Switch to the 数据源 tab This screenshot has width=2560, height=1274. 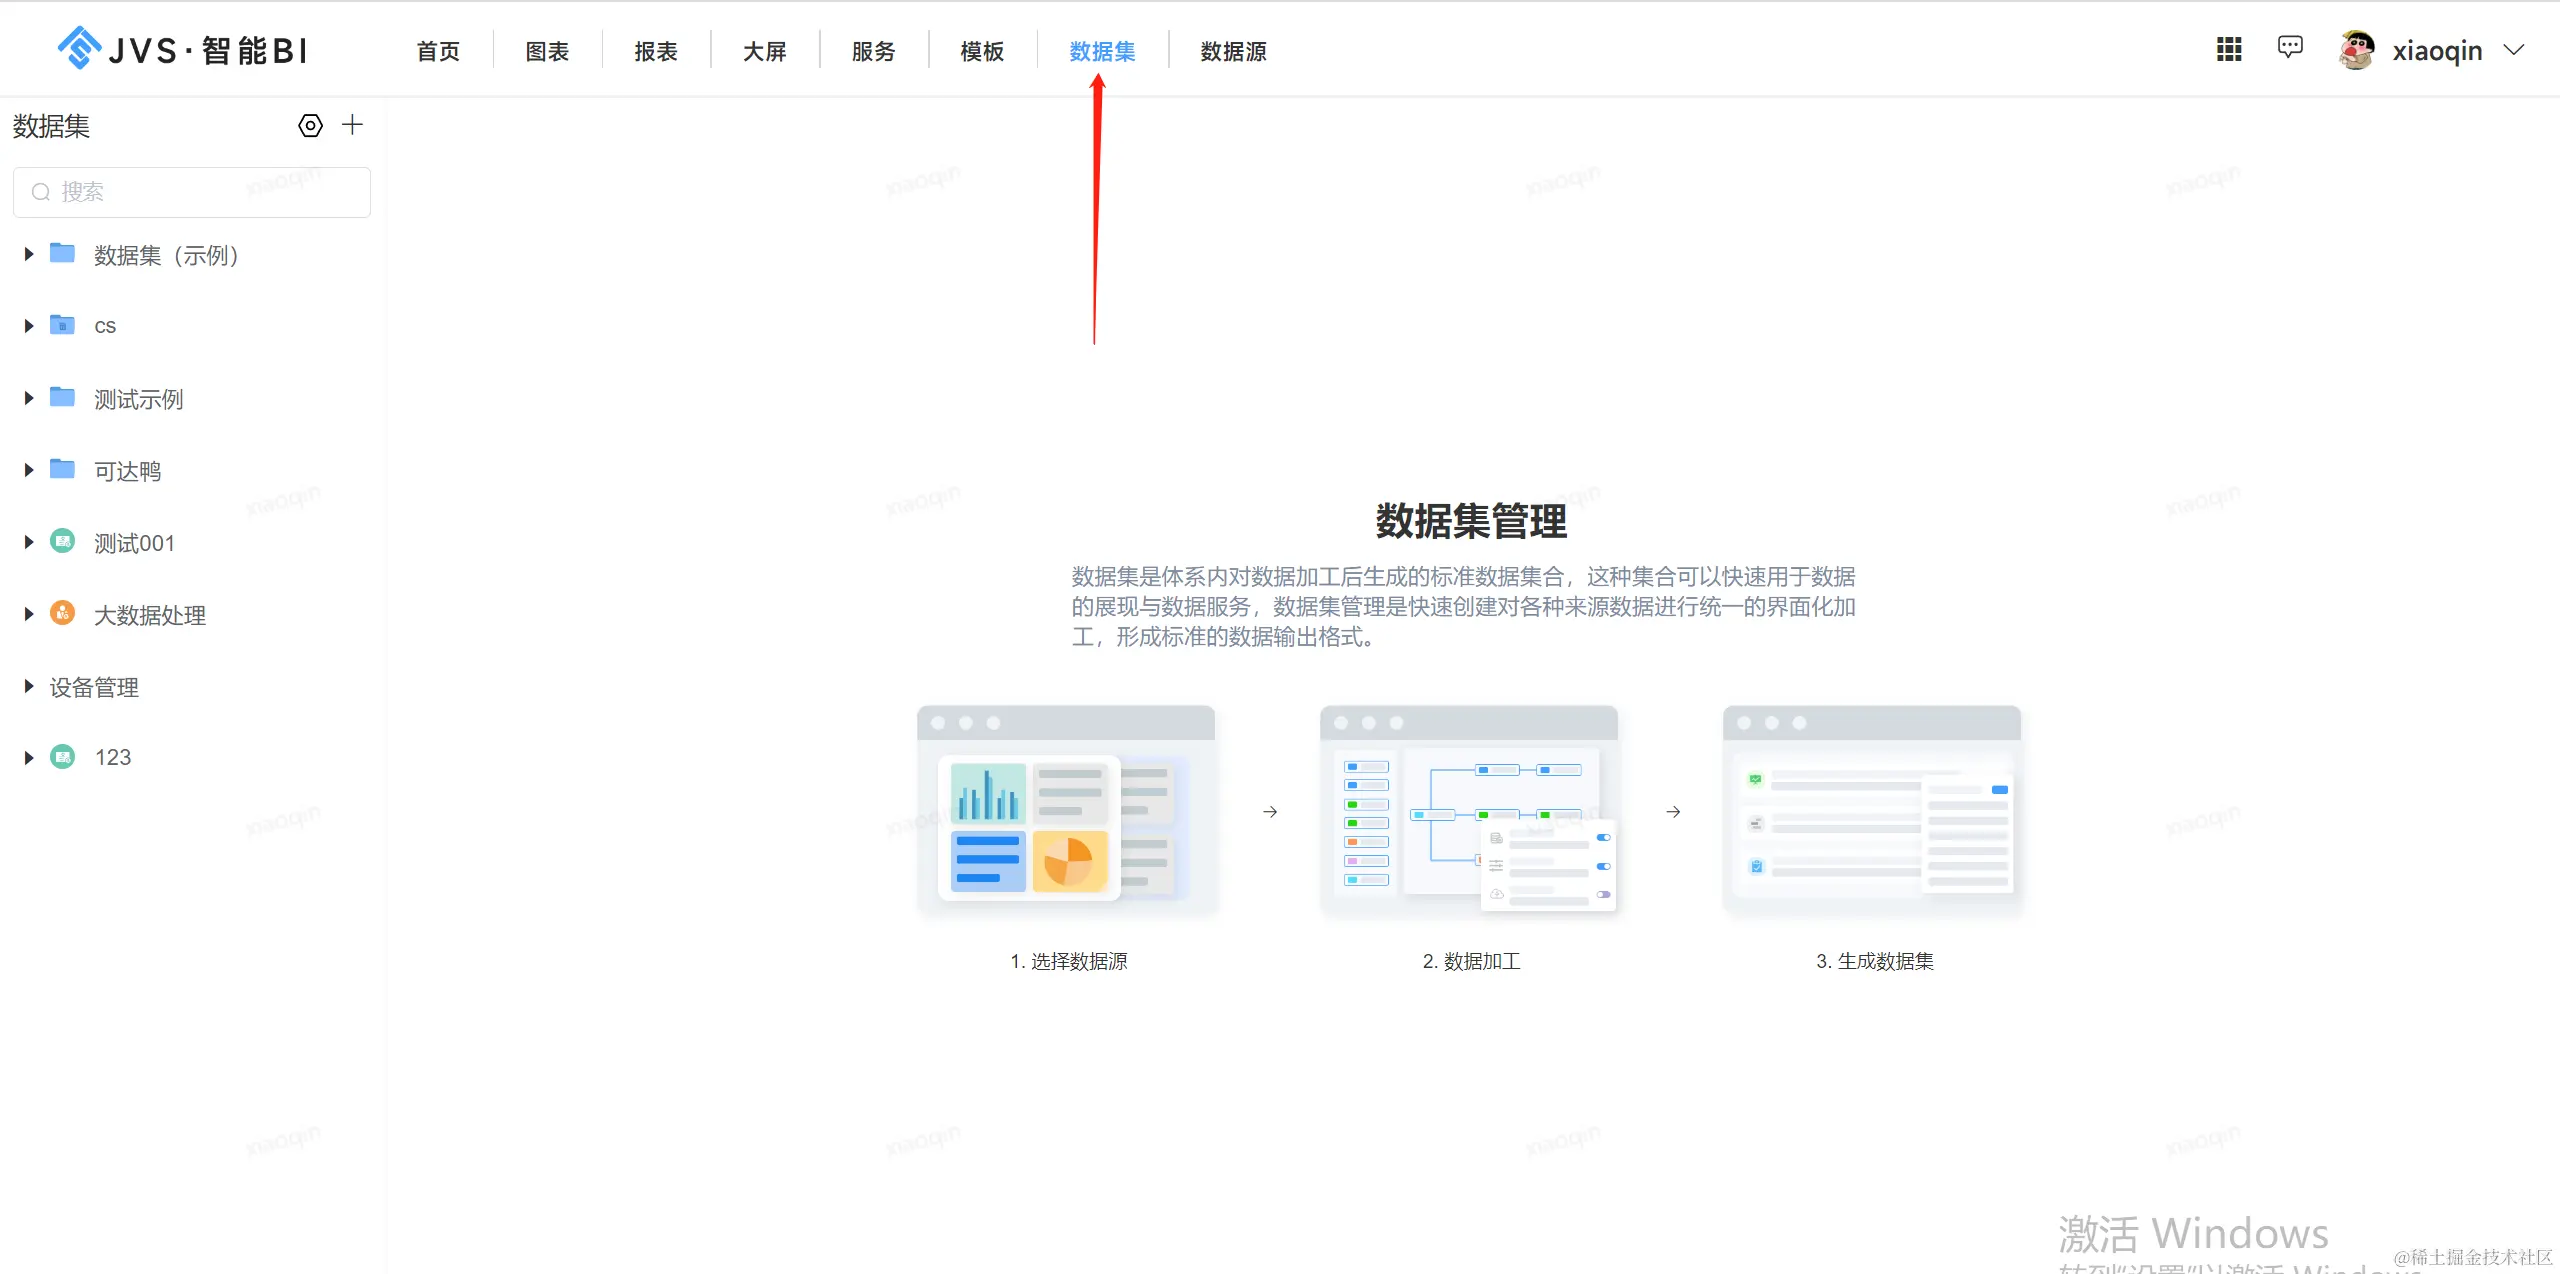pos(1233,51)
